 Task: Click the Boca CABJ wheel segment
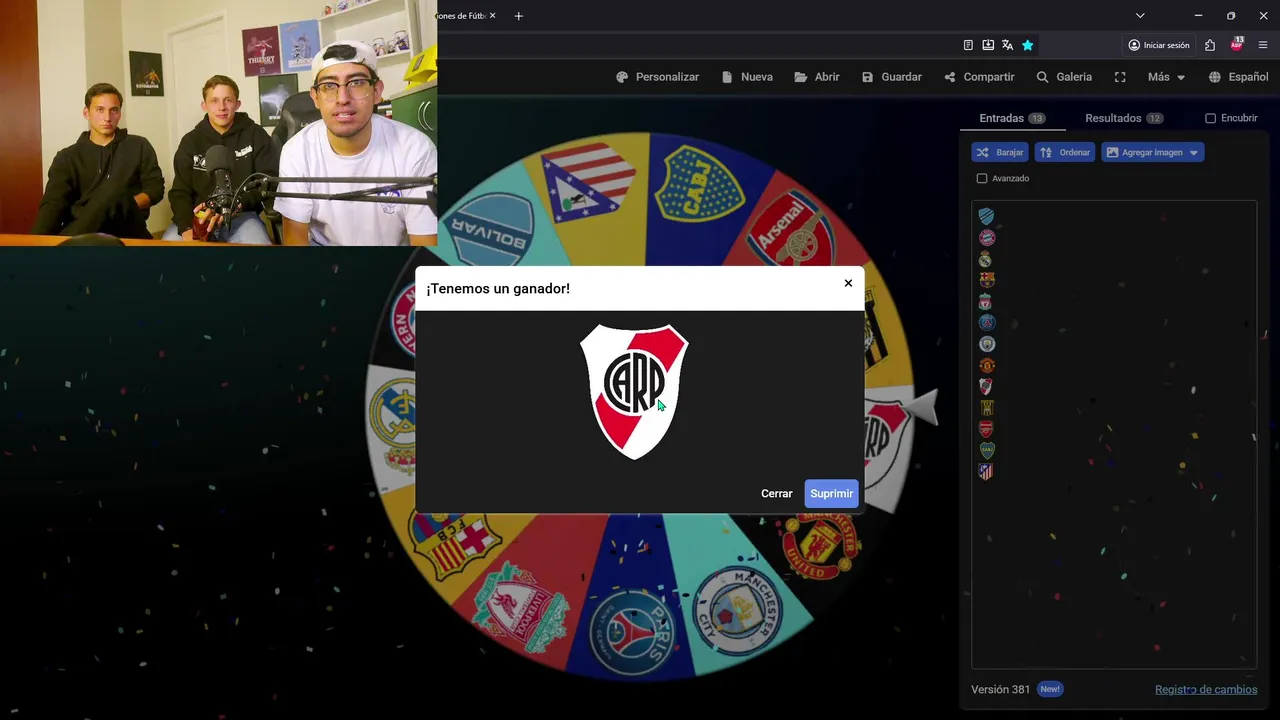coord(698,185)
